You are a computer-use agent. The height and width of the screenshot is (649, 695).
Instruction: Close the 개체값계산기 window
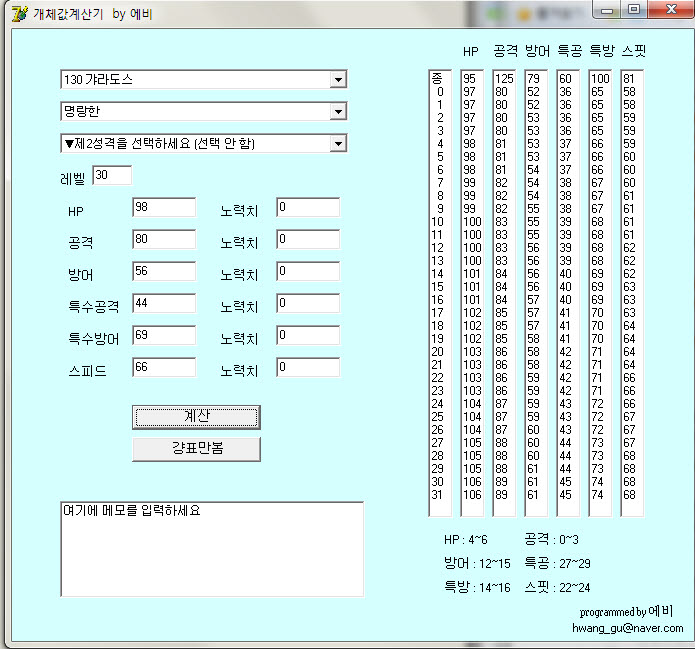(671, 9)
